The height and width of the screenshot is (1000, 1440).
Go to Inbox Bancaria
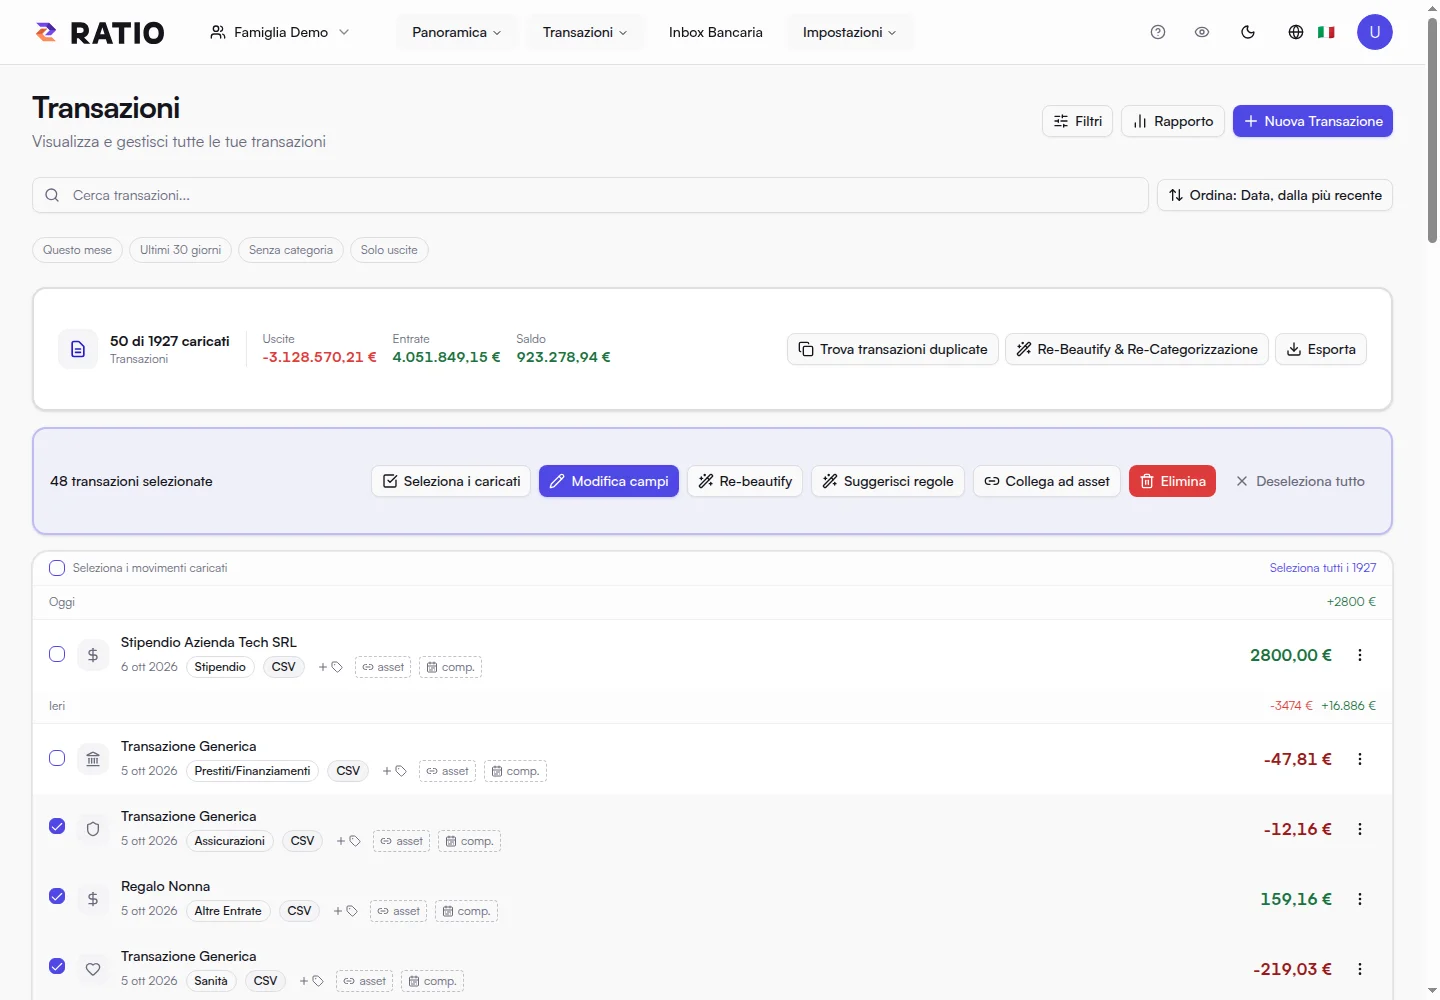click(716, 32)
